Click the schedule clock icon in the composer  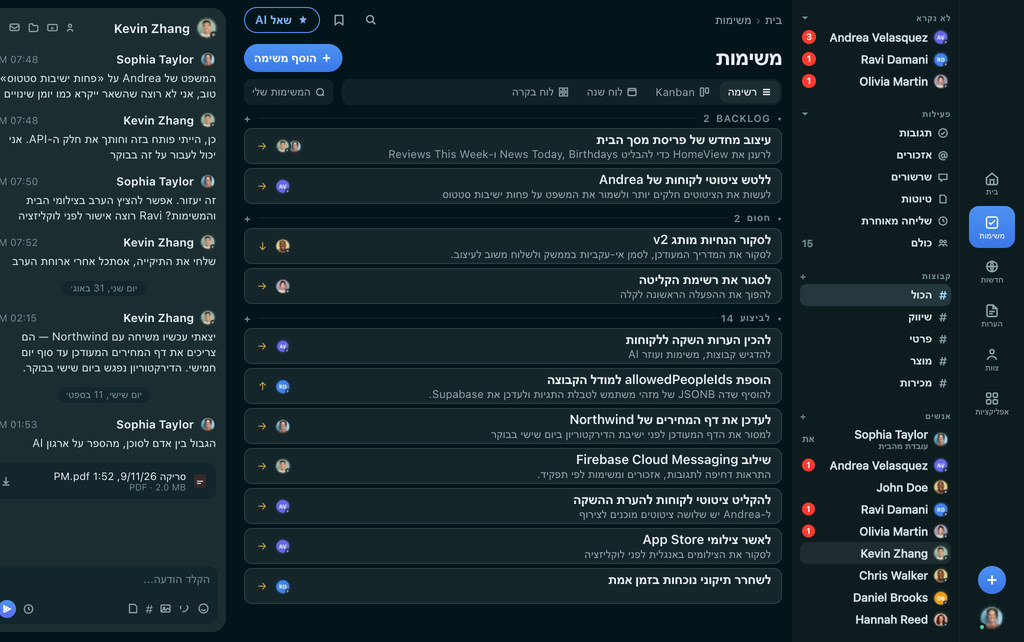(x=28, y=609)
